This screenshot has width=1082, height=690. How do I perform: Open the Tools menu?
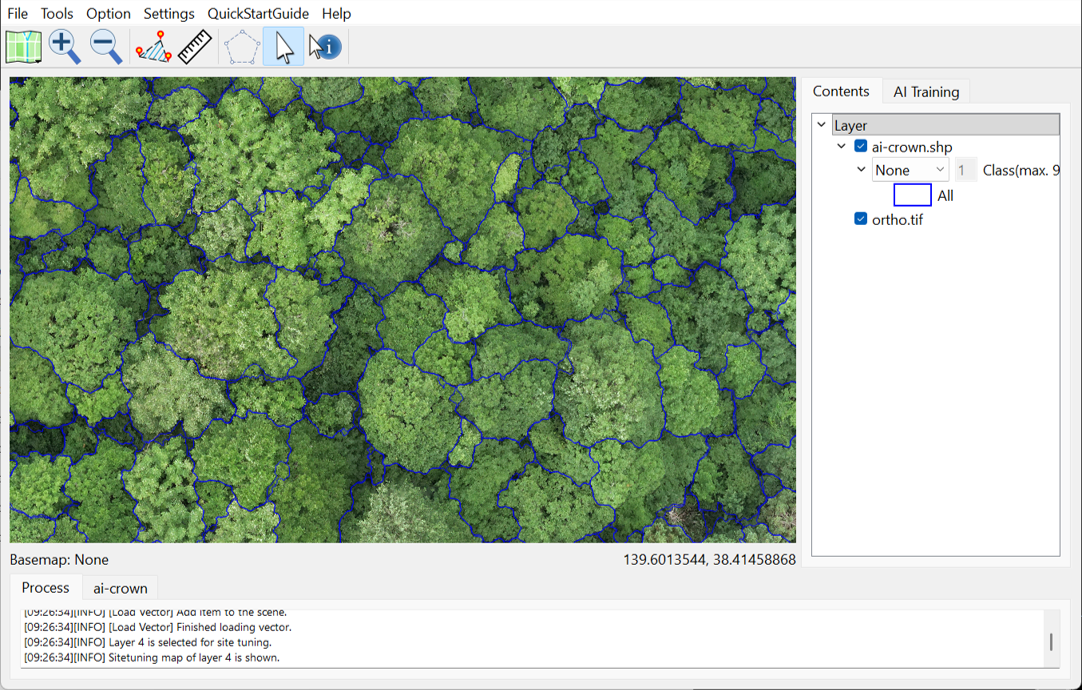[57, 13]
